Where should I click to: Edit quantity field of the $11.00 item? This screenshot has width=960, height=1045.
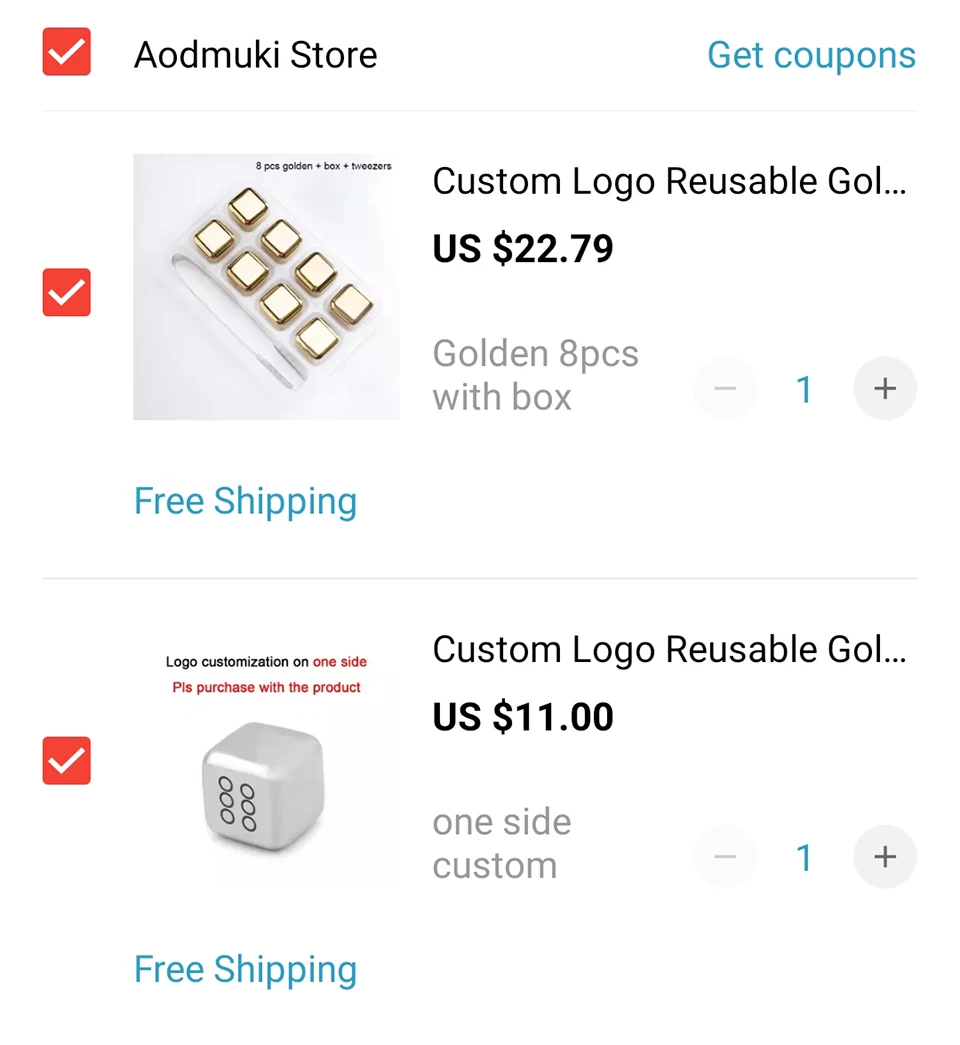click(804, 857)
